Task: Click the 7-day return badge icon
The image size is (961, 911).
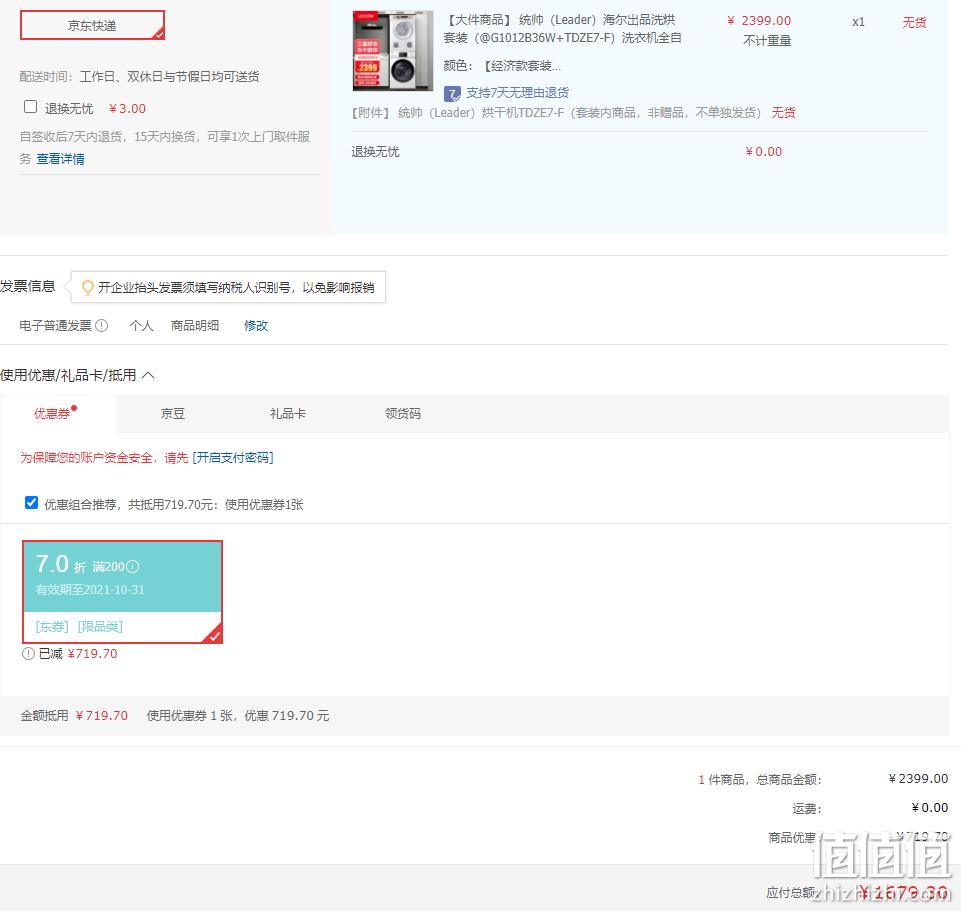Action: point(452,93)
